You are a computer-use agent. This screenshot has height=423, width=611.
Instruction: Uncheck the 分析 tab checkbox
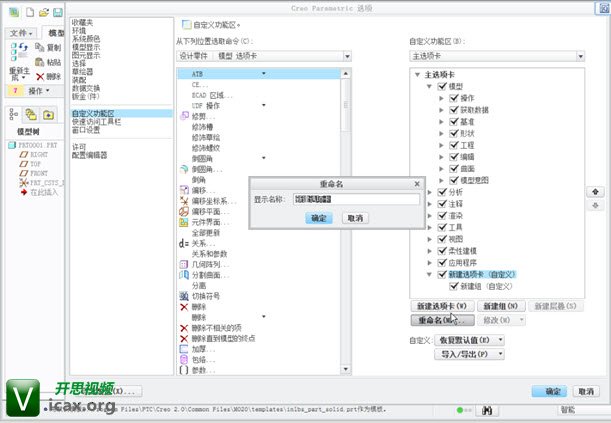(x=442, y=192)
